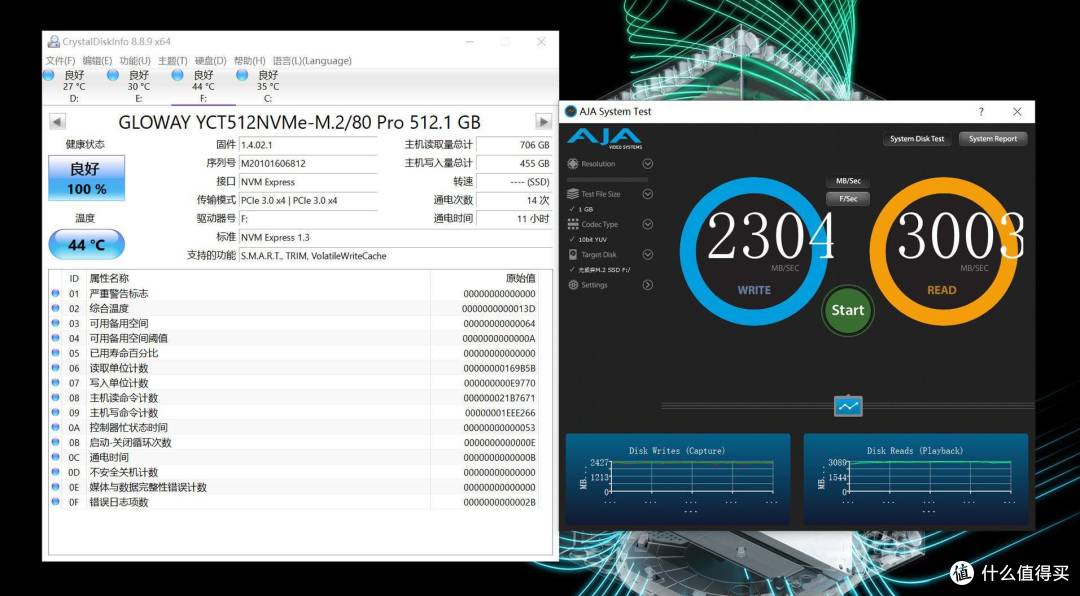Expand the Target Disk dropdown

pos(647,255)
